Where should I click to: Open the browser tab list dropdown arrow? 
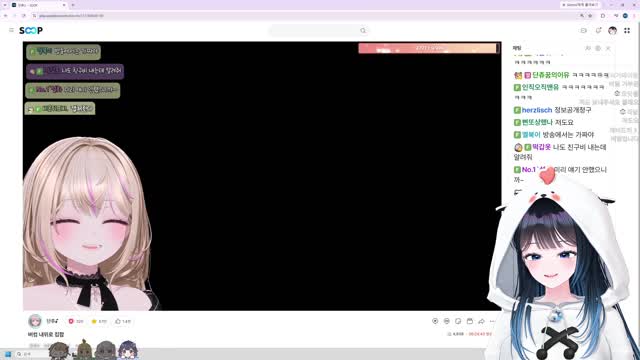pos(4,5)
